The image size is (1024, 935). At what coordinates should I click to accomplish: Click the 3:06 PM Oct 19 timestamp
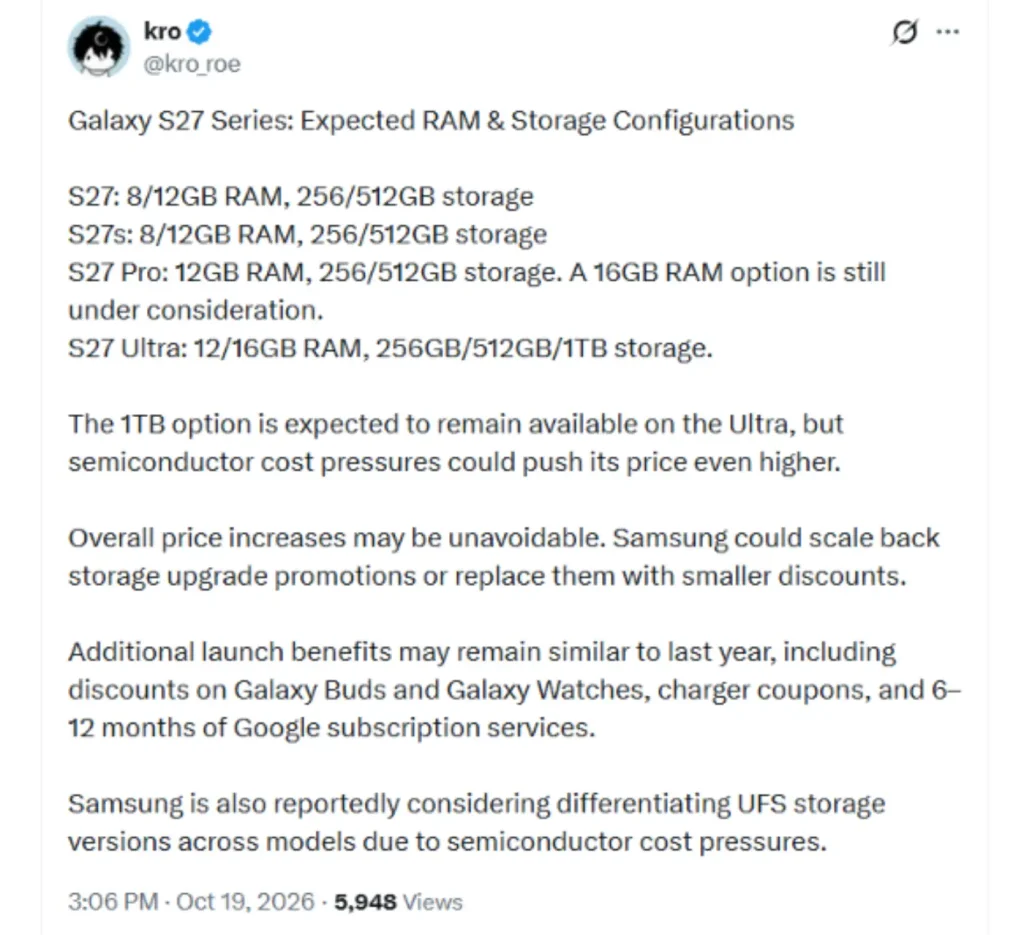pos(191,902)
